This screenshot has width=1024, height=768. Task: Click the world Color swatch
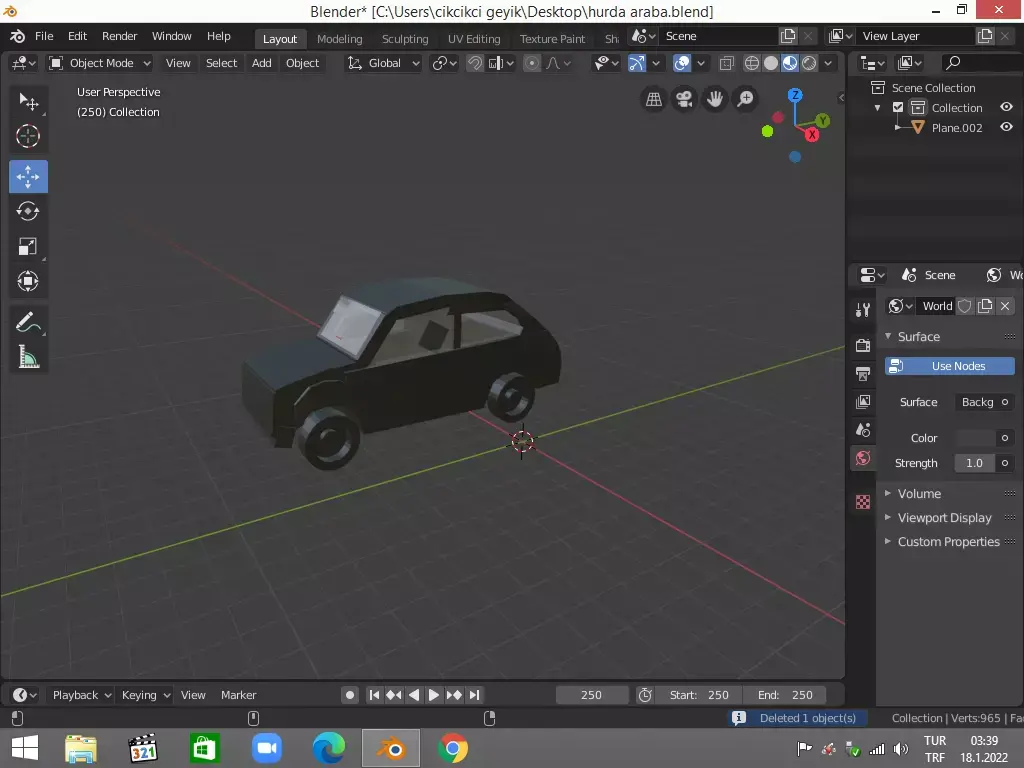tap(975, 438)
